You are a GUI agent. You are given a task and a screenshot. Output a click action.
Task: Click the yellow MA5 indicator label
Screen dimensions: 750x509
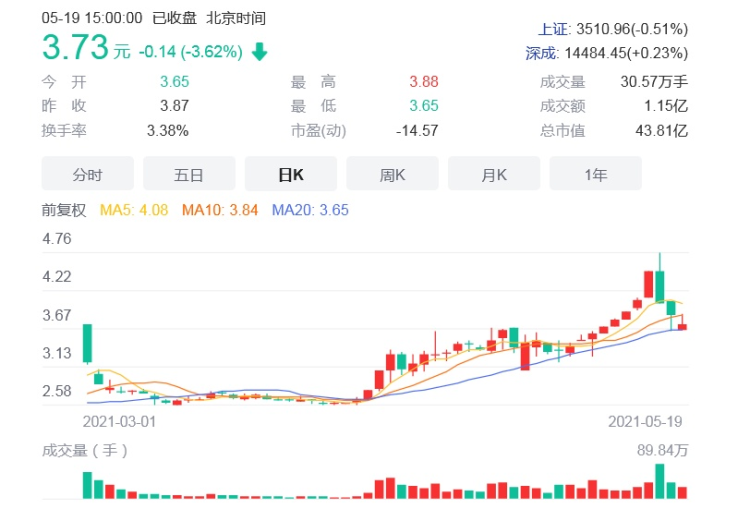pyautogui.click(x=132, y=210)
